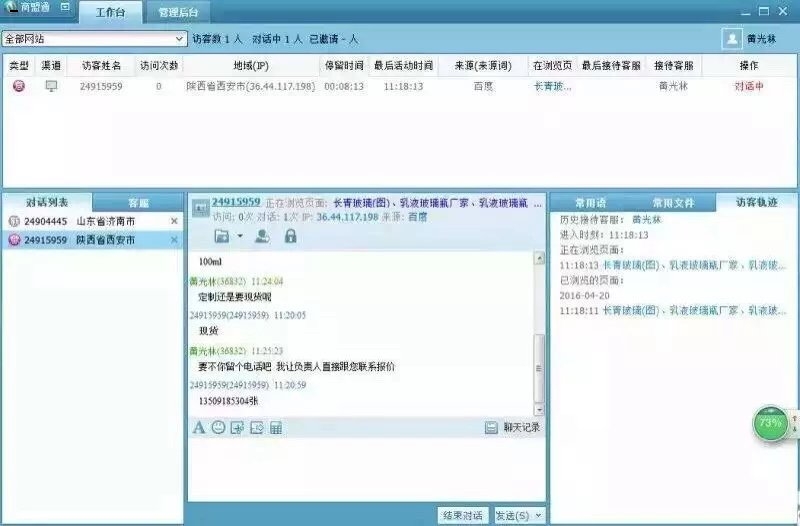Click the screenshot capture icon in chat toolbar
Viewport: 800px width, 526px height.
(x=256, y=428)
